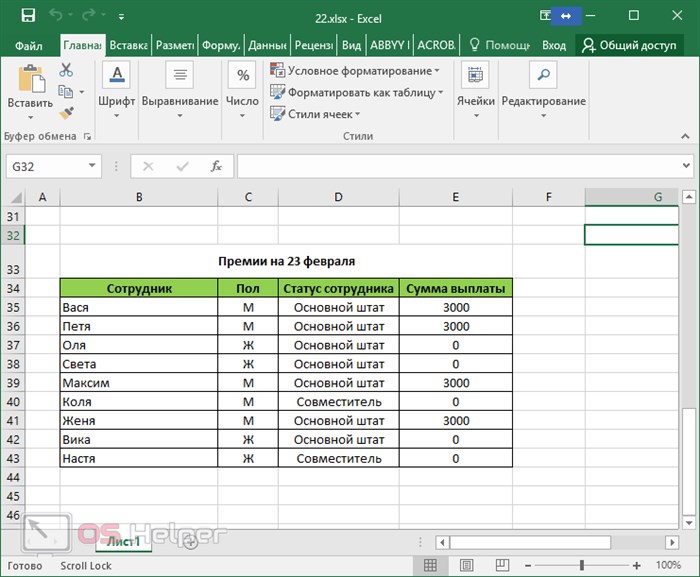Select column E header
This screenshot has width=700, height=577.
(x=455, y=197)
